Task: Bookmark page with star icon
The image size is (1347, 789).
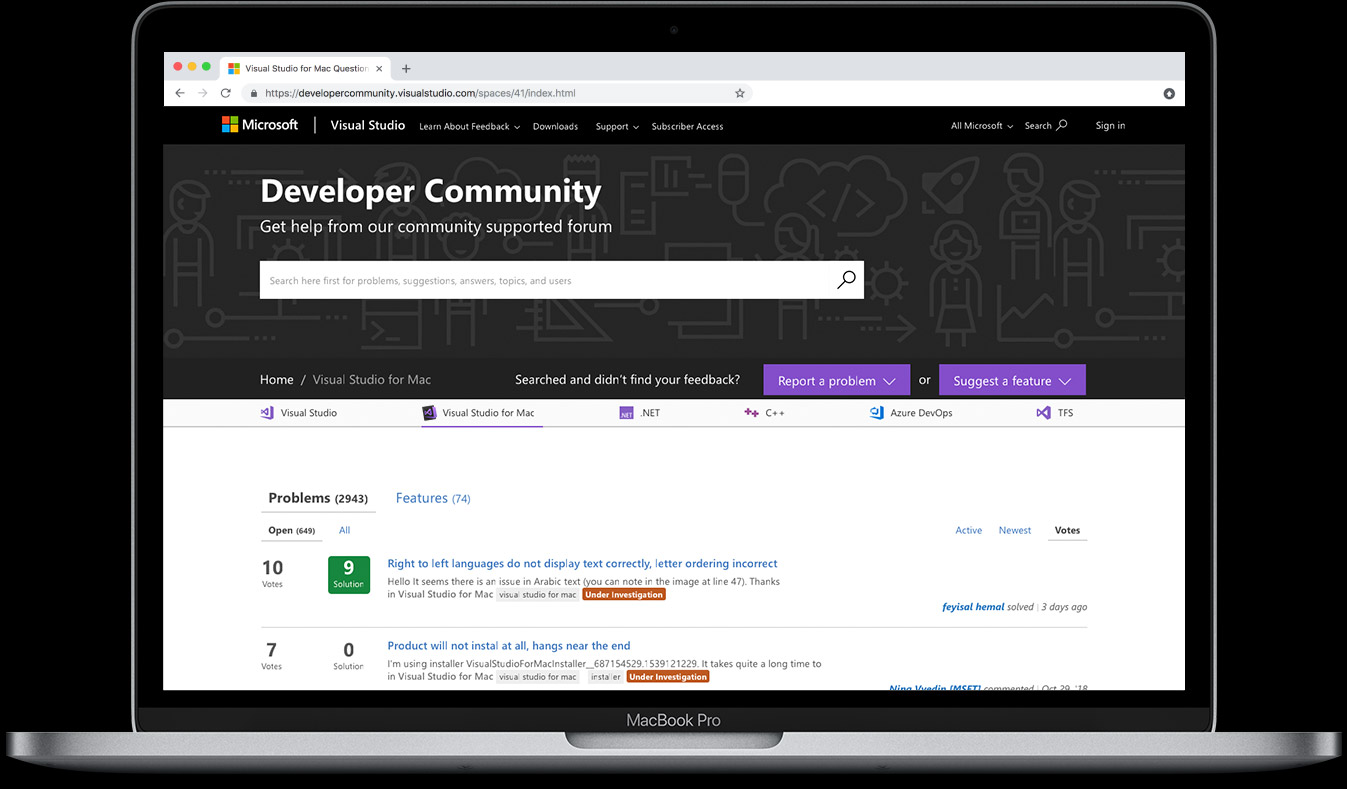Action: tap(740, 93)
